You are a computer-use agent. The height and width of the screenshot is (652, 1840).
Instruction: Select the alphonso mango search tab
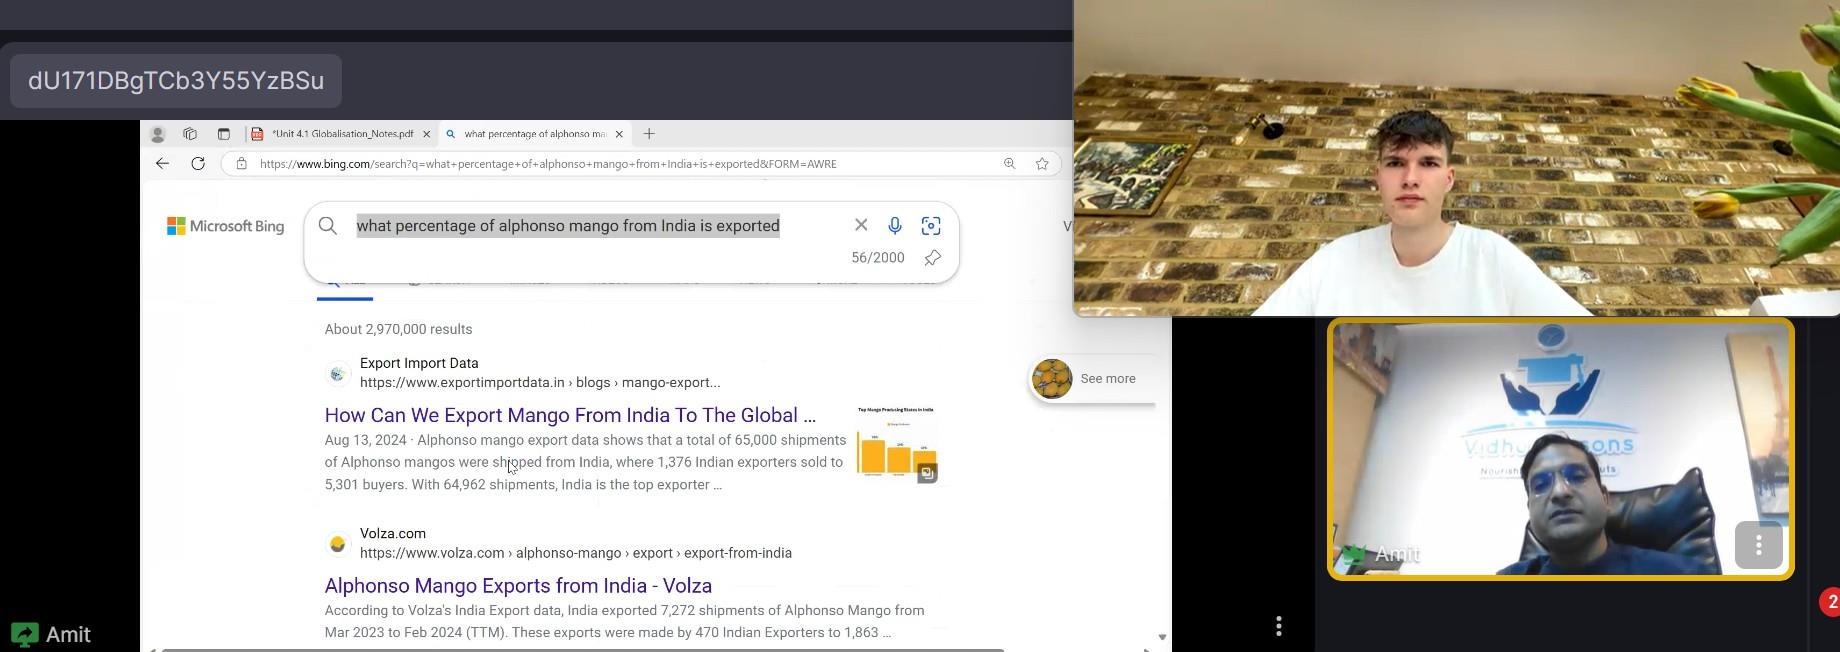click(x=534, y=134)
